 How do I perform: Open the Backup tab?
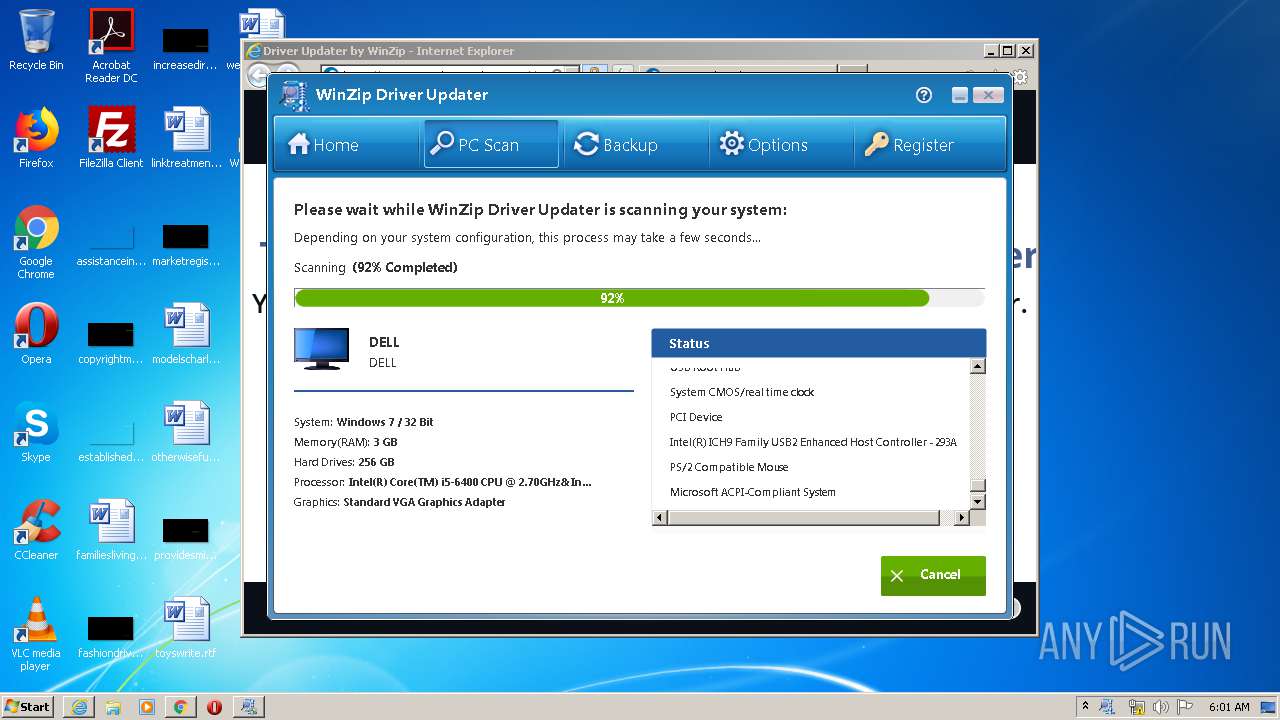click(x=636, y=144)
